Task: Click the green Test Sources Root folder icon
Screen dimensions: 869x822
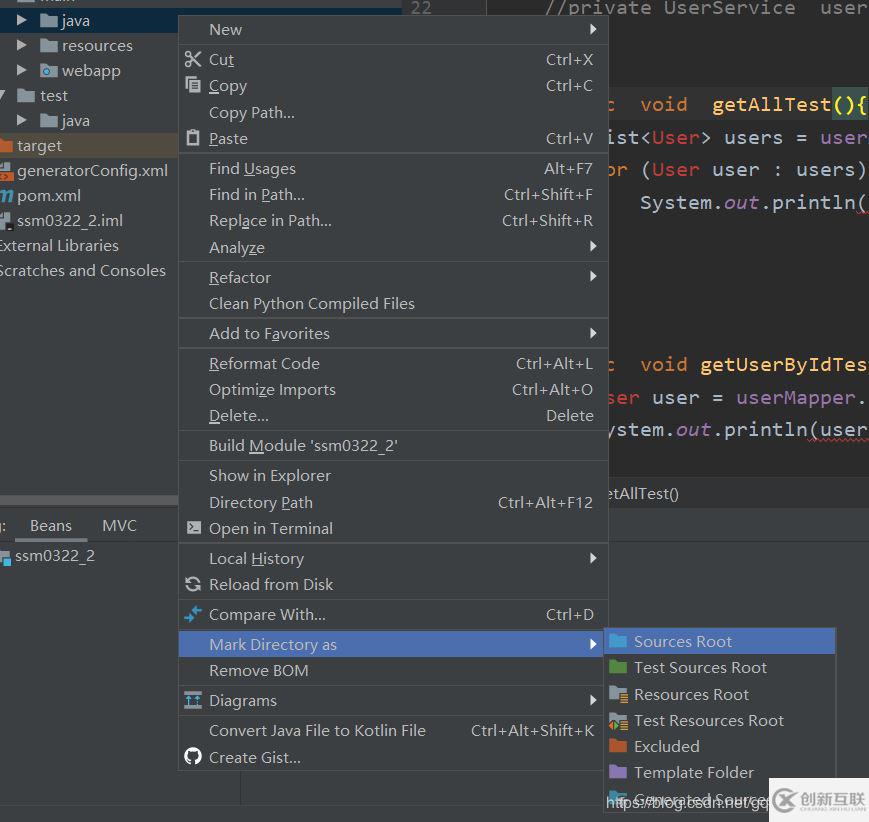Action: click(618, 667)
